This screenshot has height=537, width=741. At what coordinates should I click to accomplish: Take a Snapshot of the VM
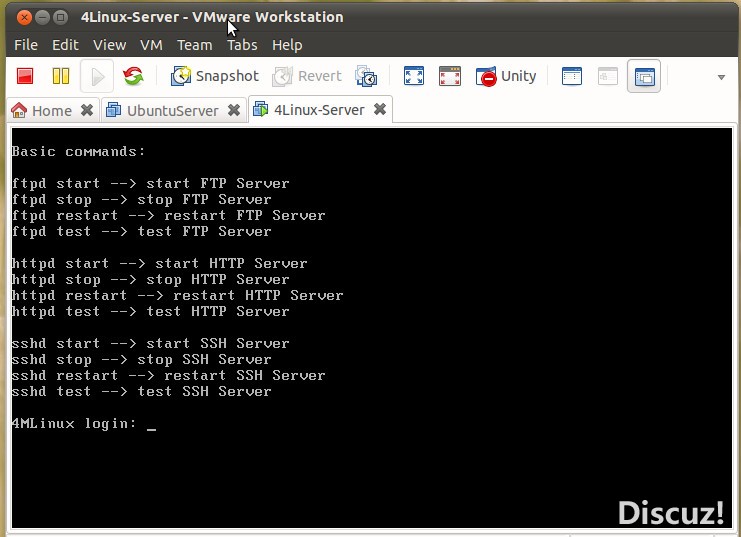(215, 76)
